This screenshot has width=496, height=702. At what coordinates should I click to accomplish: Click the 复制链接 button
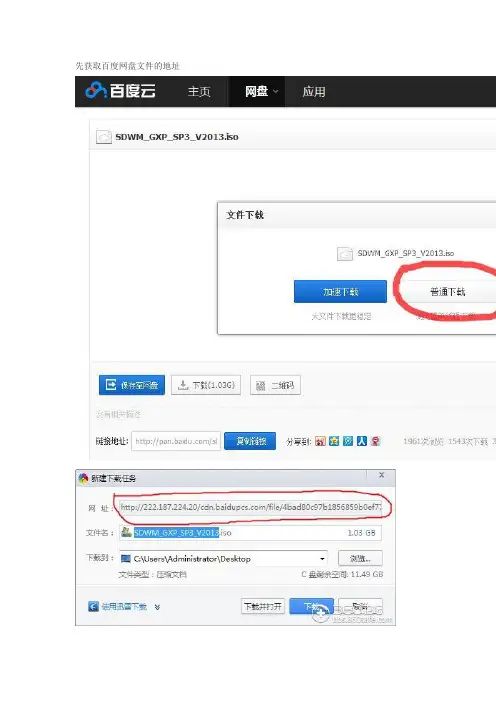click(250, 441)
